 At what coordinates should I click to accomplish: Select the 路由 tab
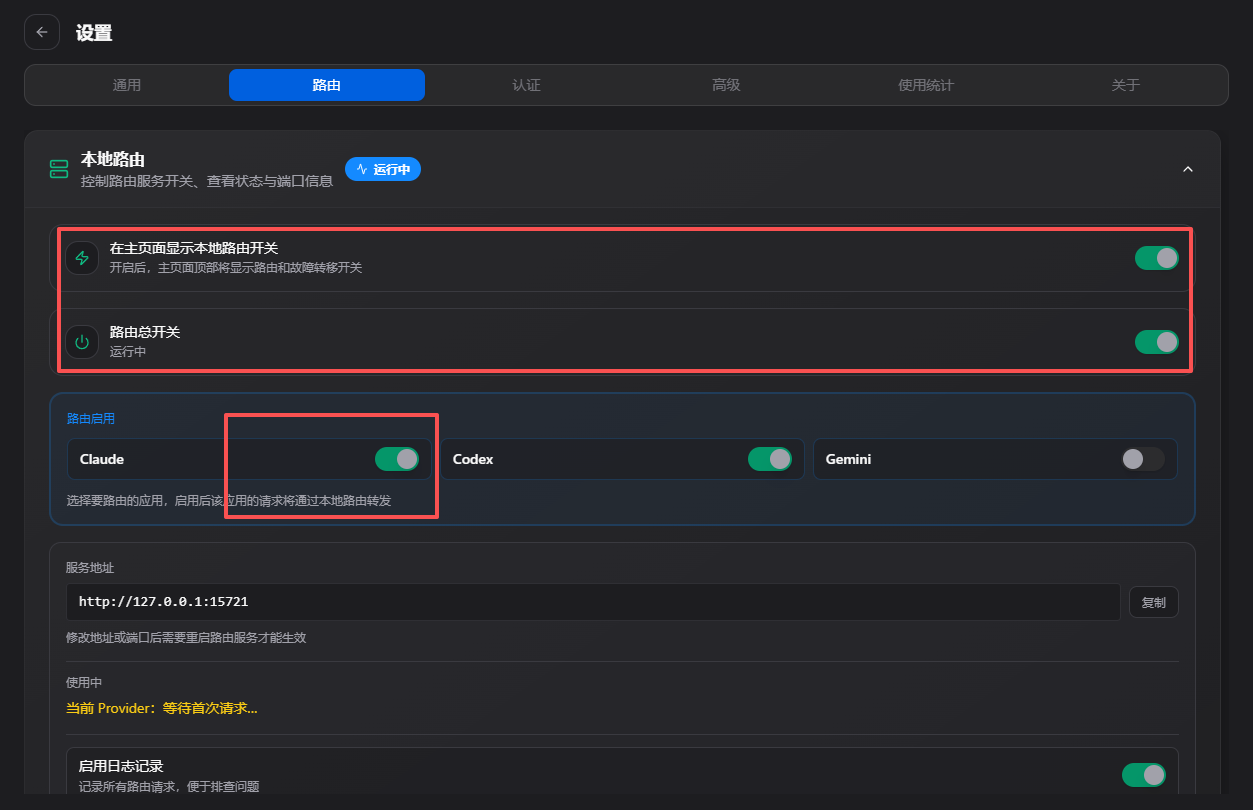(327, 85)
